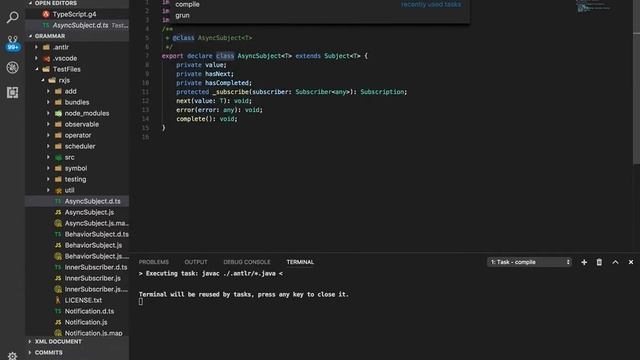640x360 pixels.
Task: Open the Debug view icon
Action: 13,67
